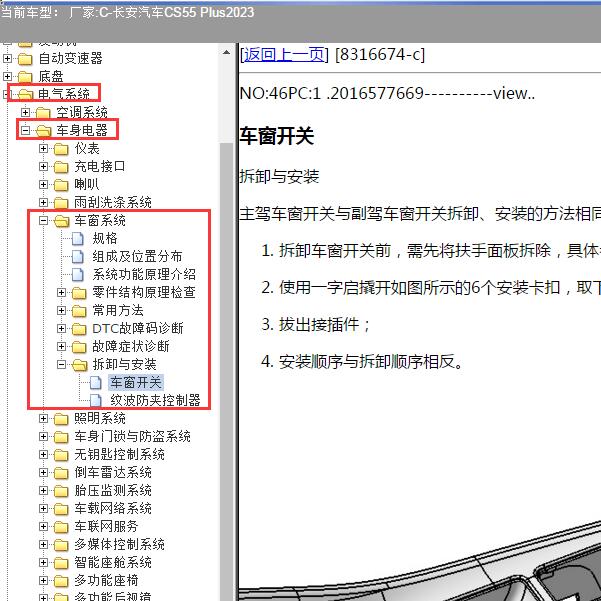Image resolution: width=601 pixels, height=601 pixels.
Task: Click the 零件结构原理检查 folder icon
Action: tap(79, 293)
